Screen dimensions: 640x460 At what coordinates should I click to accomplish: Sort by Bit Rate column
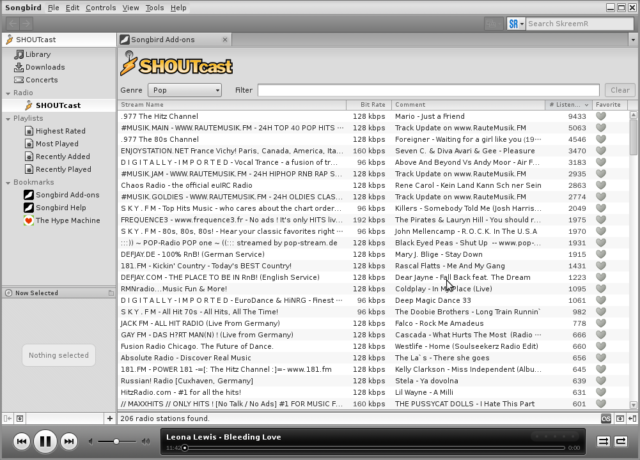(369, 104)
